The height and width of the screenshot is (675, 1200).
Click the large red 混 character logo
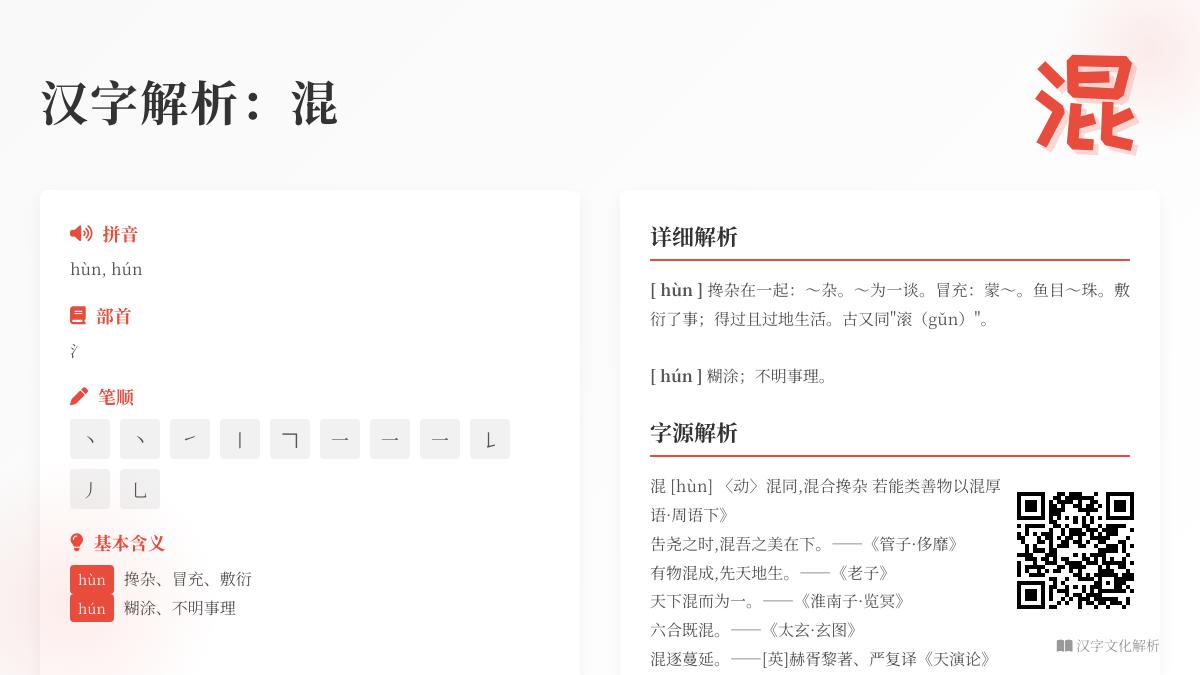pyautogui.click(x=1085, y=104)
